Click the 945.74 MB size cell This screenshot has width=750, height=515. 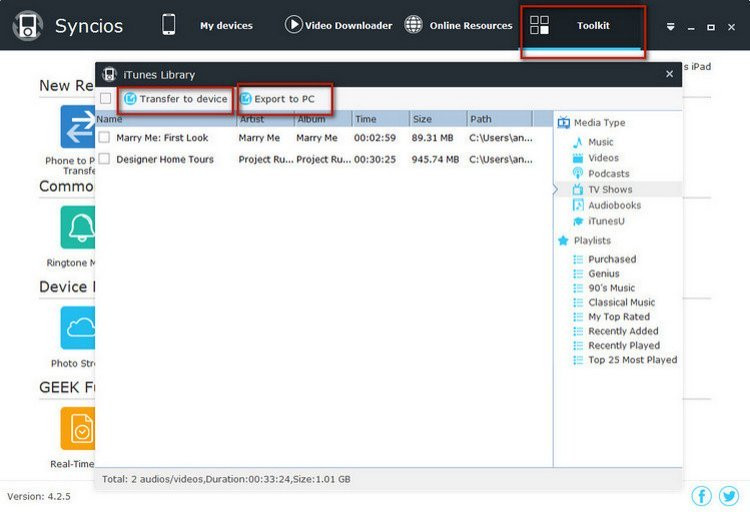[x=435, y=159]
